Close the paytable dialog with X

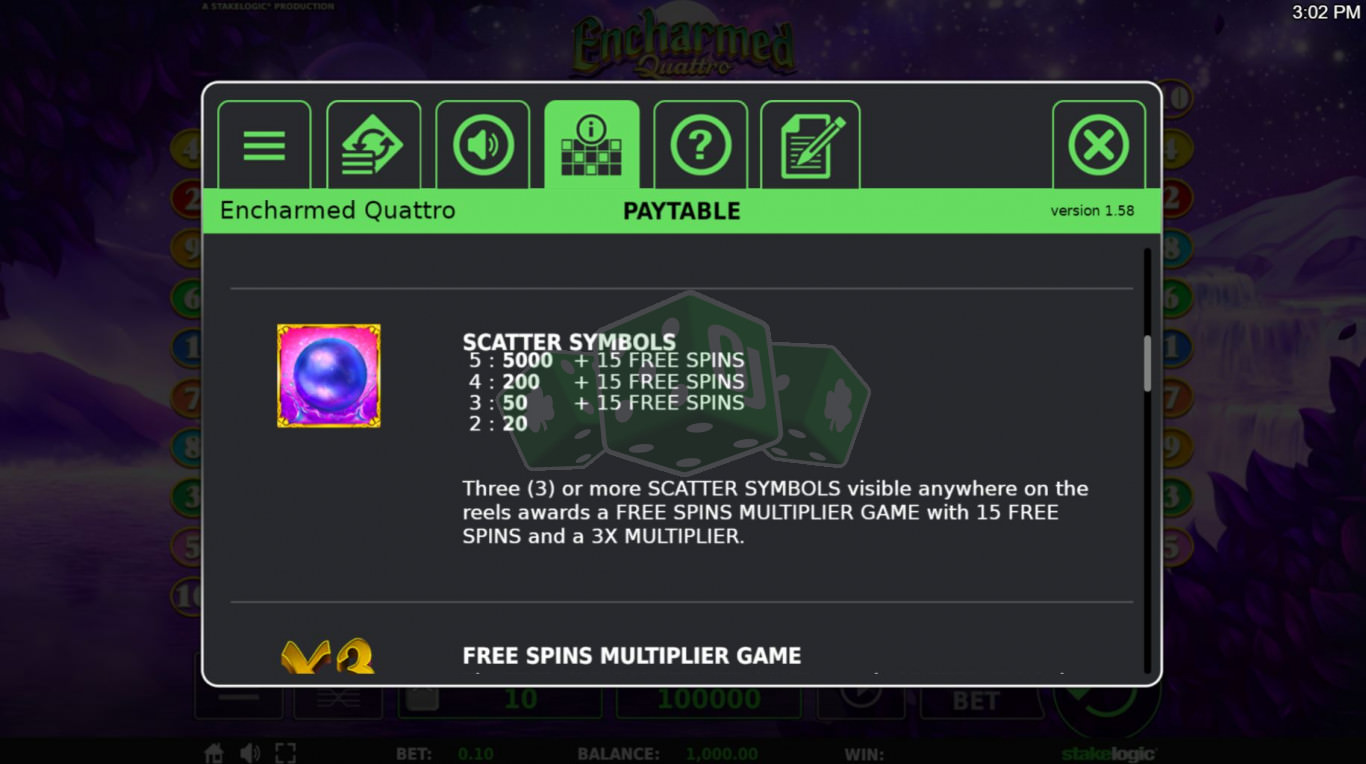[x=1099, y=145]
